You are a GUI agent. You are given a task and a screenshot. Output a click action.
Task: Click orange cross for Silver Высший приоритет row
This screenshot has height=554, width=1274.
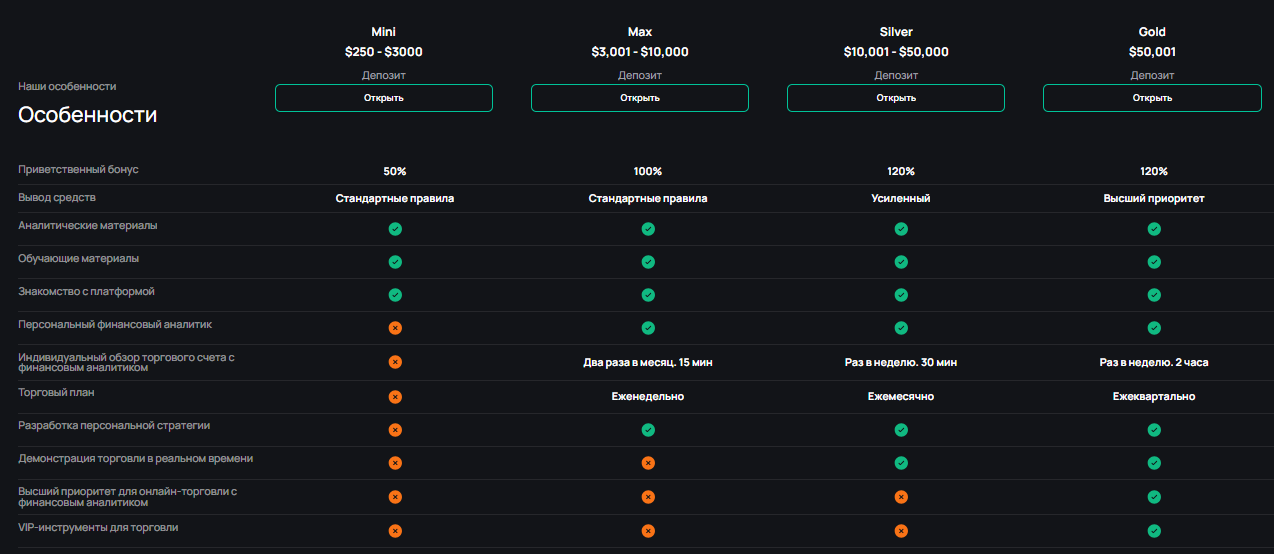pos(901,497)
